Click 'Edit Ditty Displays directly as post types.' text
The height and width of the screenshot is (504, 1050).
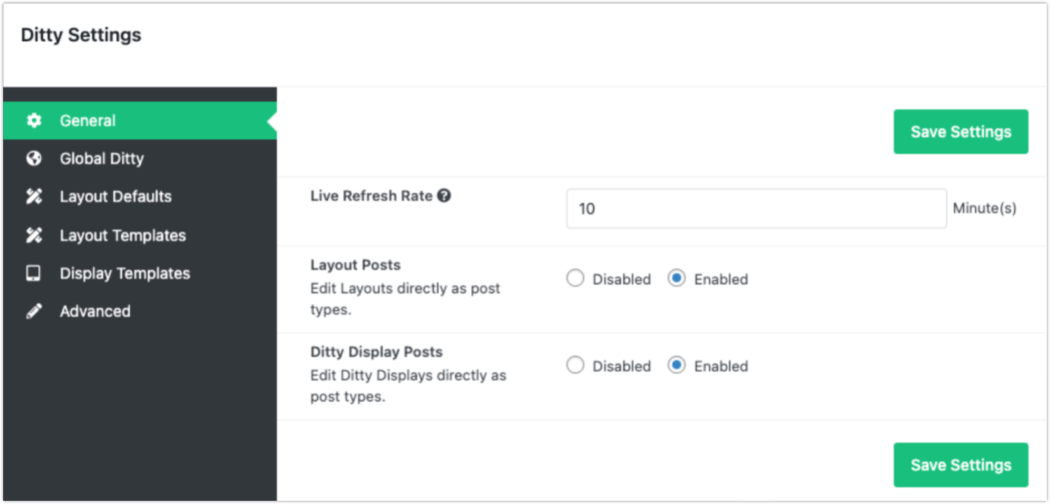408,386
